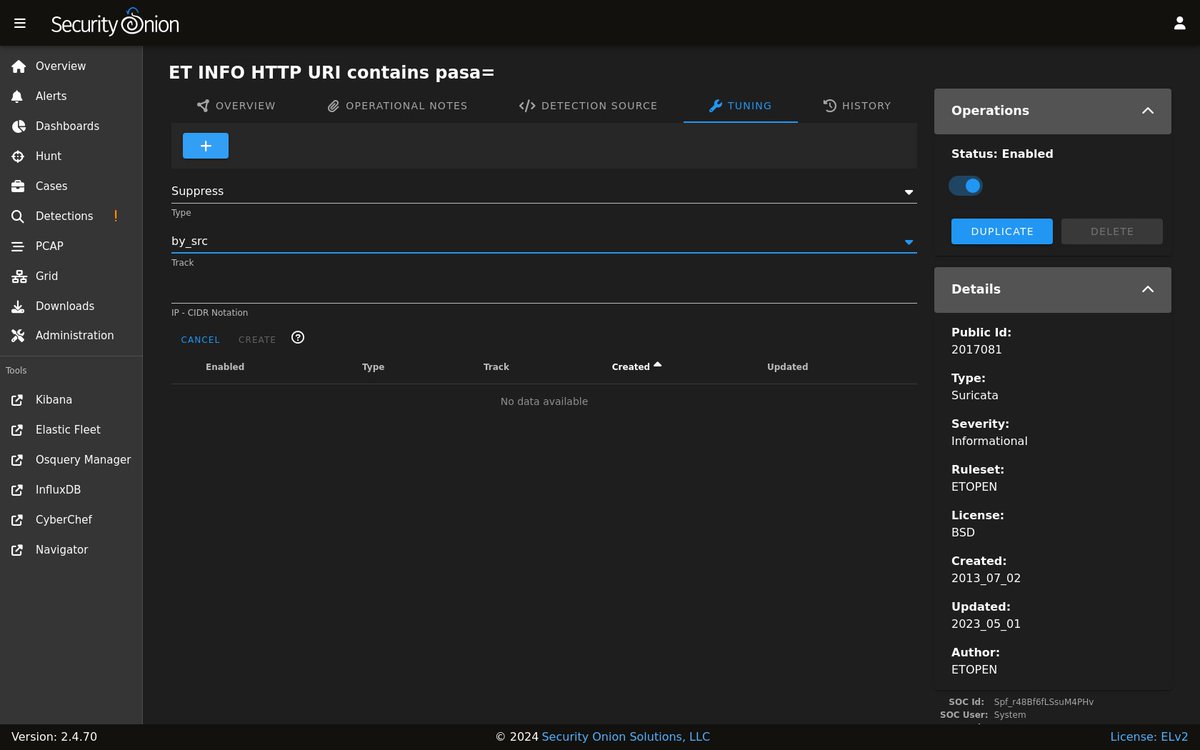Viewport: 1200px width, 750px height.
Task: Toggle the detection Status Enabled switch
Action: point(966,186)
